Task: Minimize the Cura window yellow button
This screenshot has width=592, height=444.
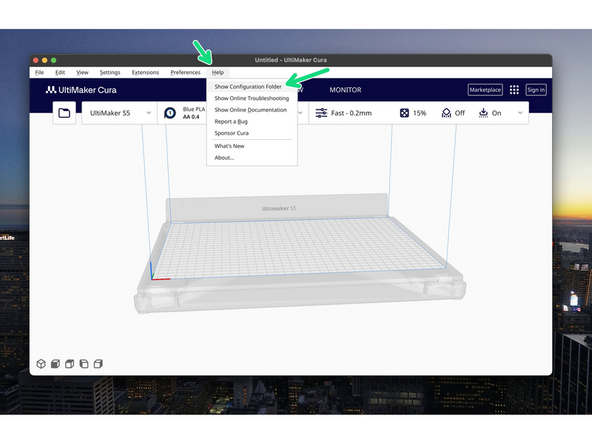Action: click(x=45, y=60)
